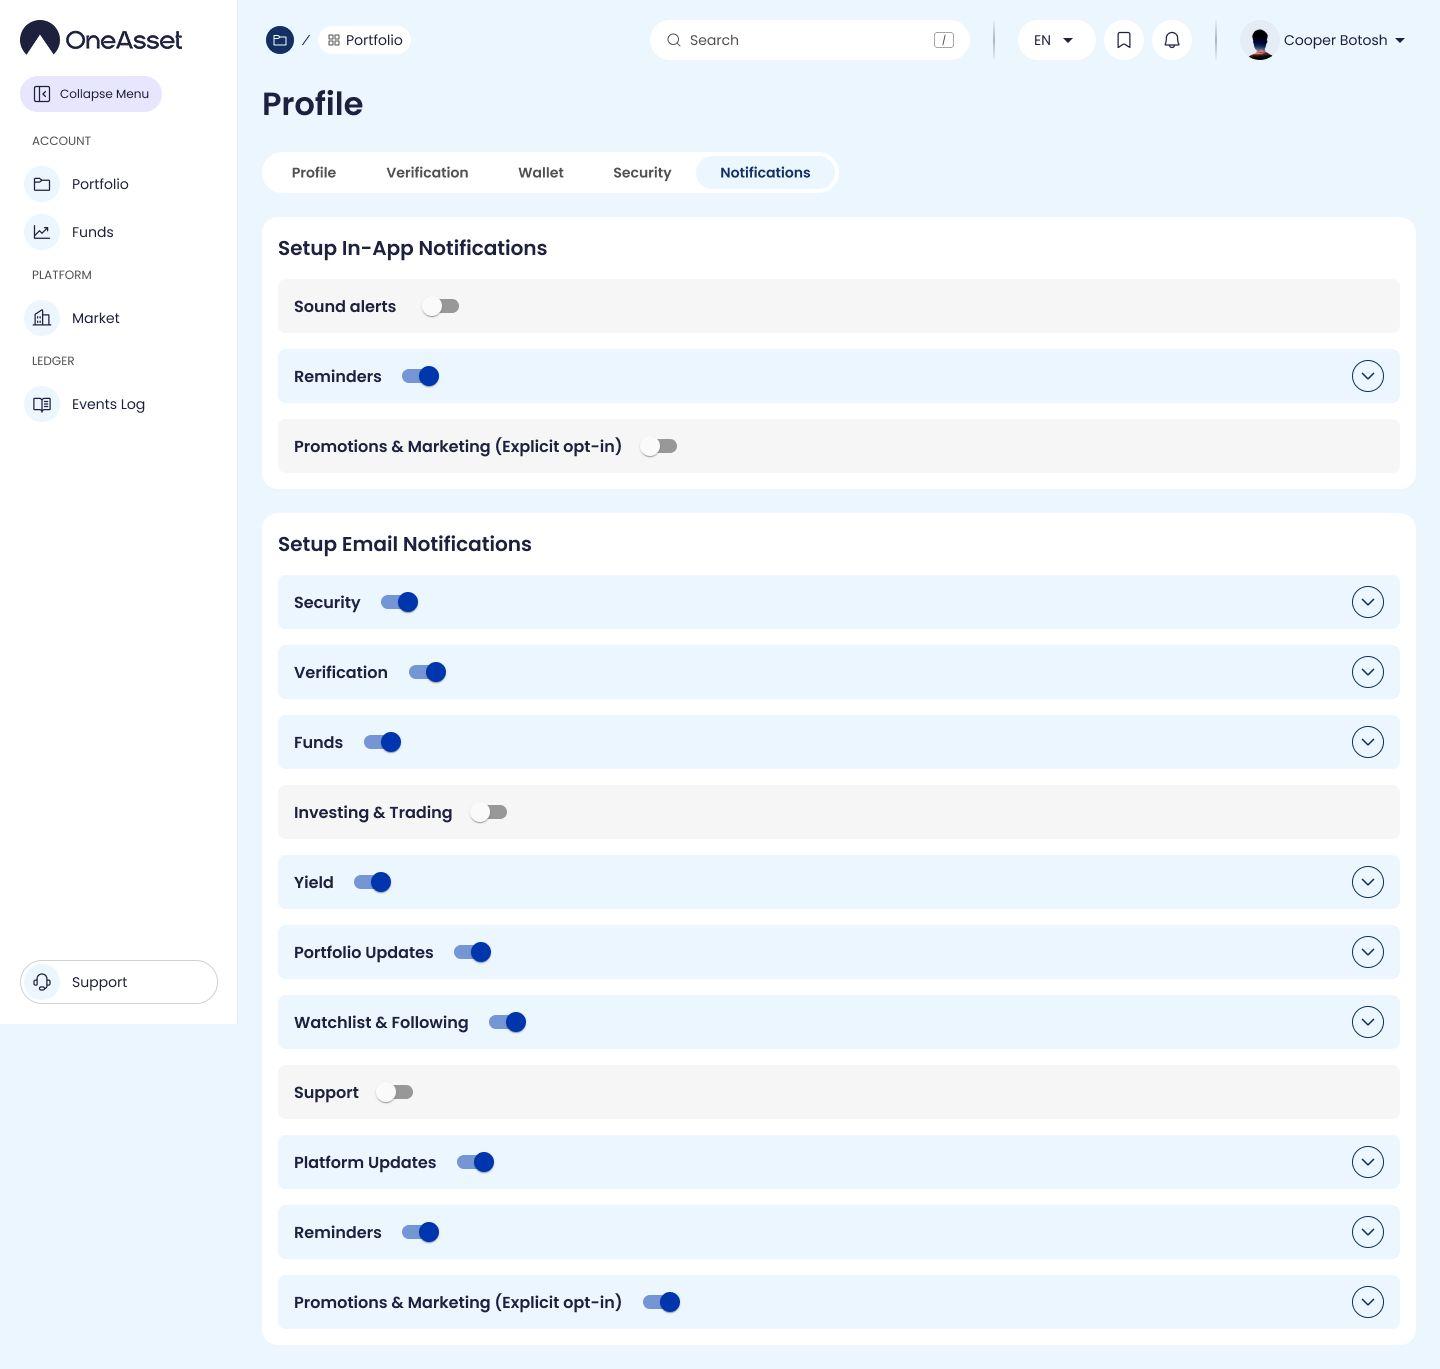Disable the Yield email notifications toggle
The image size is (1440, 1369).
373,882
